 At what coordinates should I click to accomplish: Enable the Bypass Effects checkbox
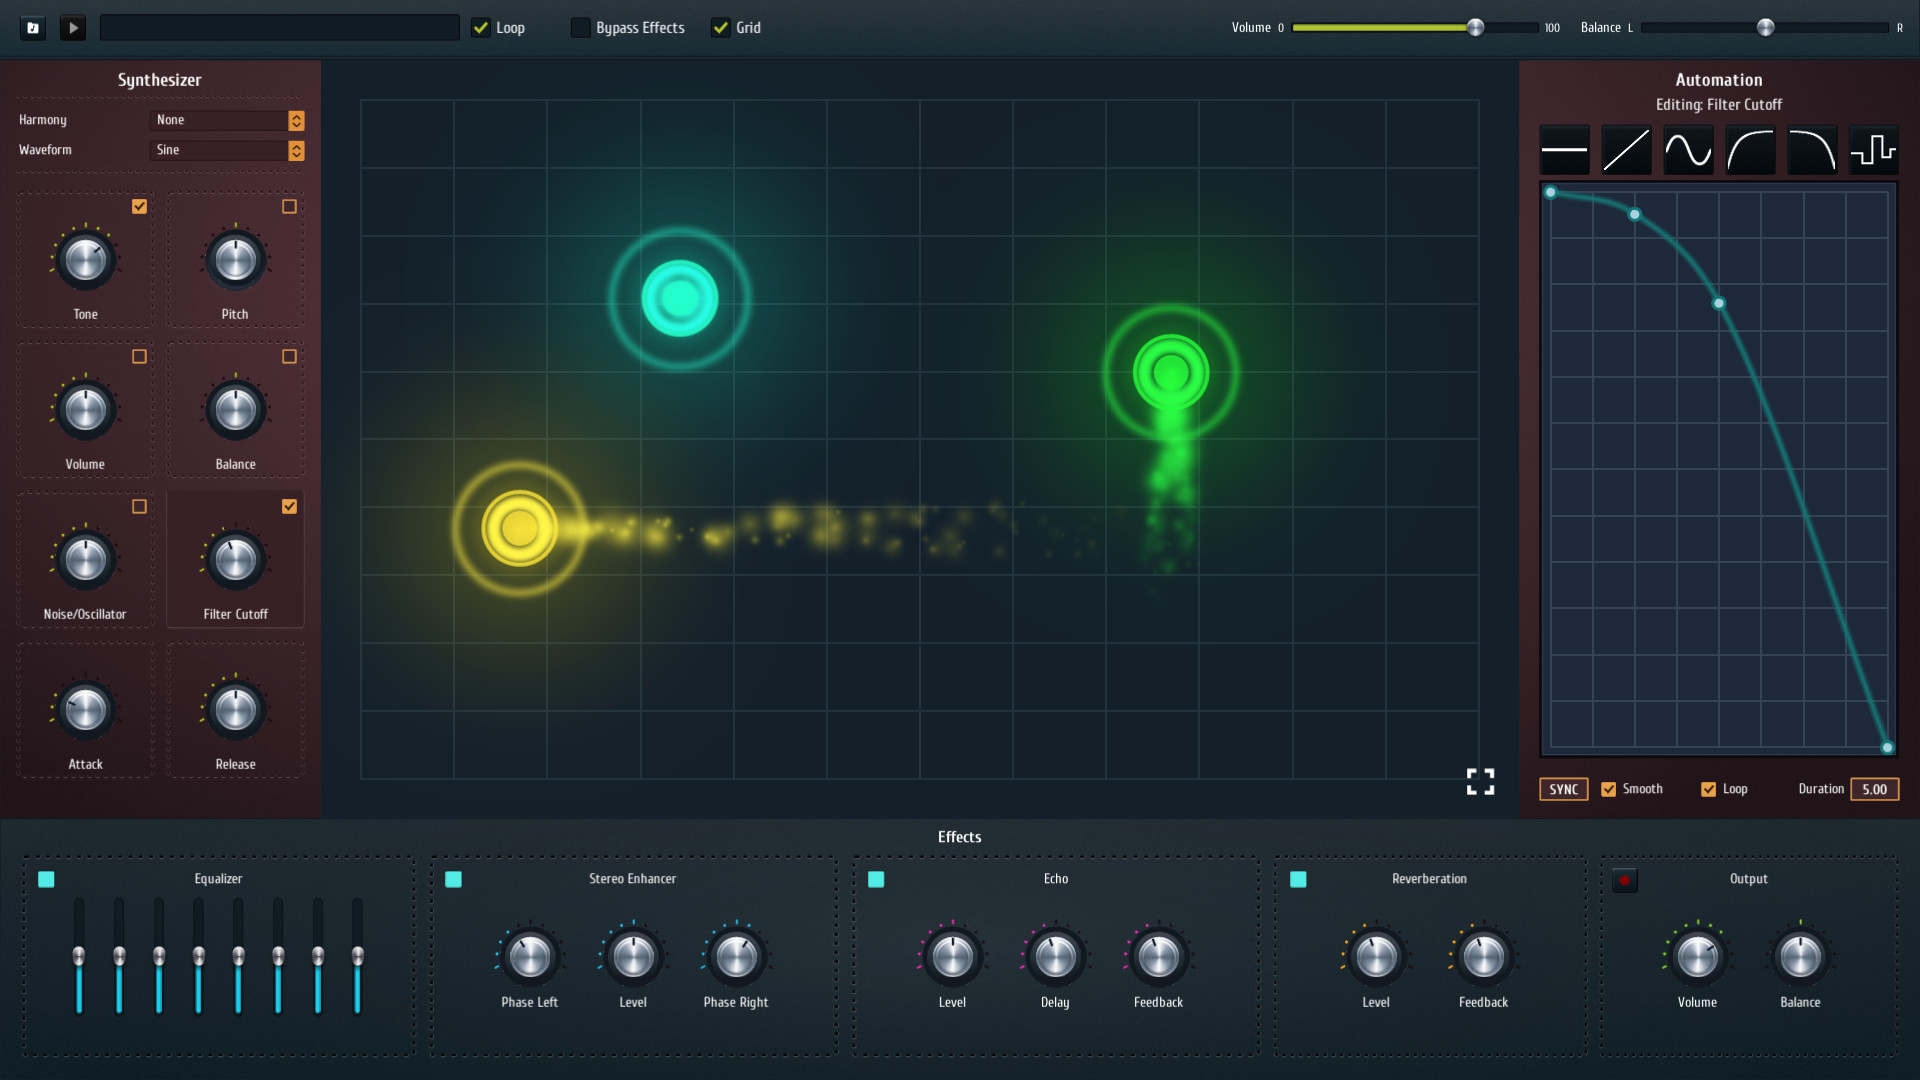[x=580, y=27]
